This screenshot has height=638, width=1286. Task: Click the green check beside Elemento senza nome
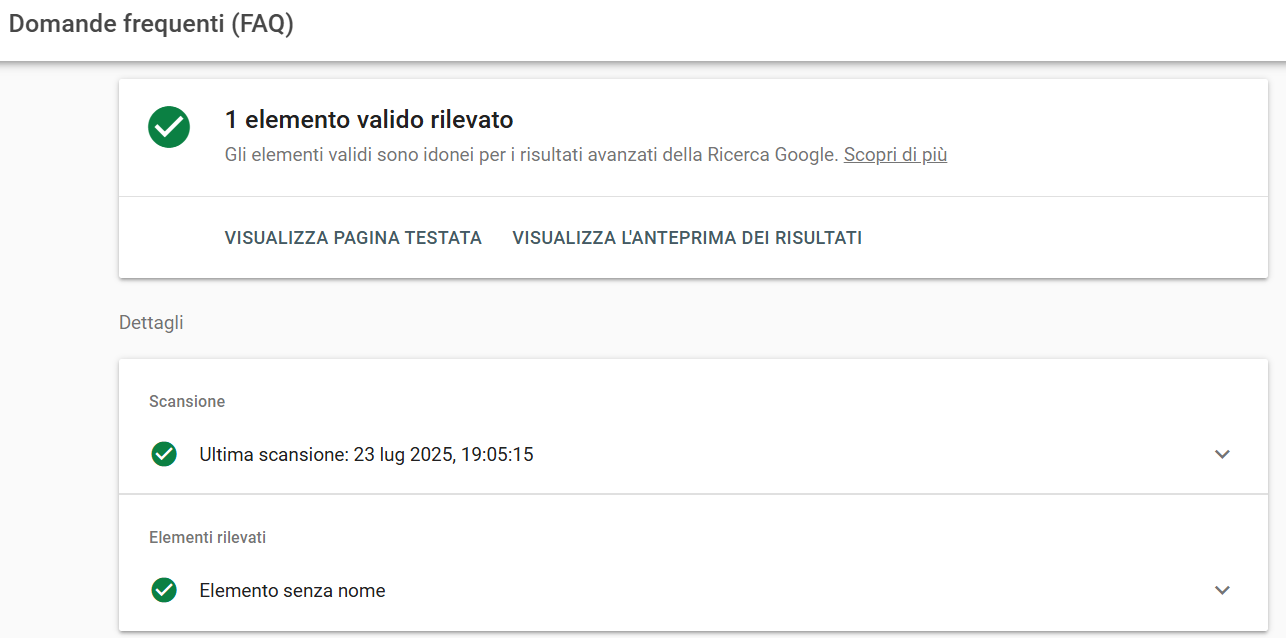click(164, 590)
